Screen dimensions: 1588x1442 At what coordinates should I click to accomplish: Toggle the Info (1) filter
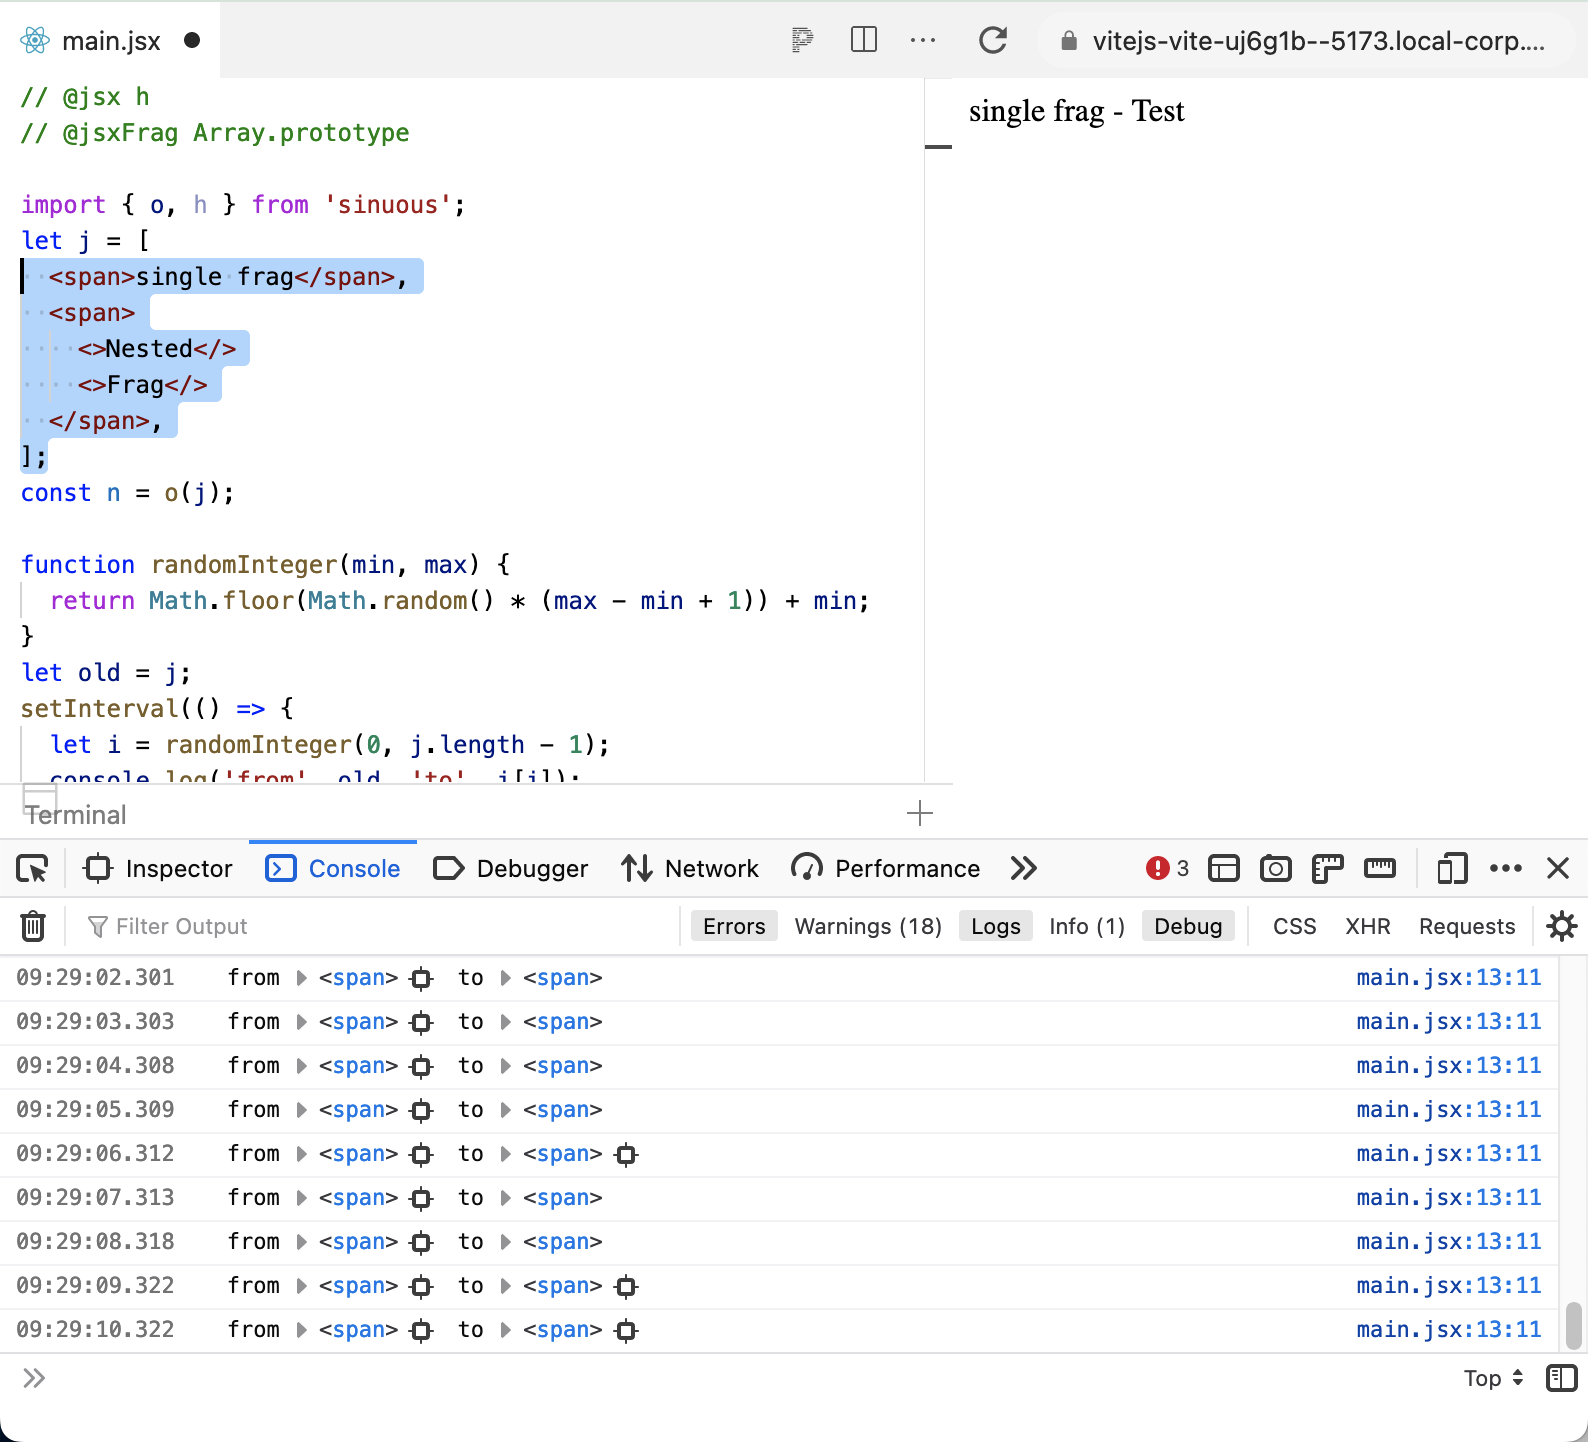click(x=1087, y=926)
